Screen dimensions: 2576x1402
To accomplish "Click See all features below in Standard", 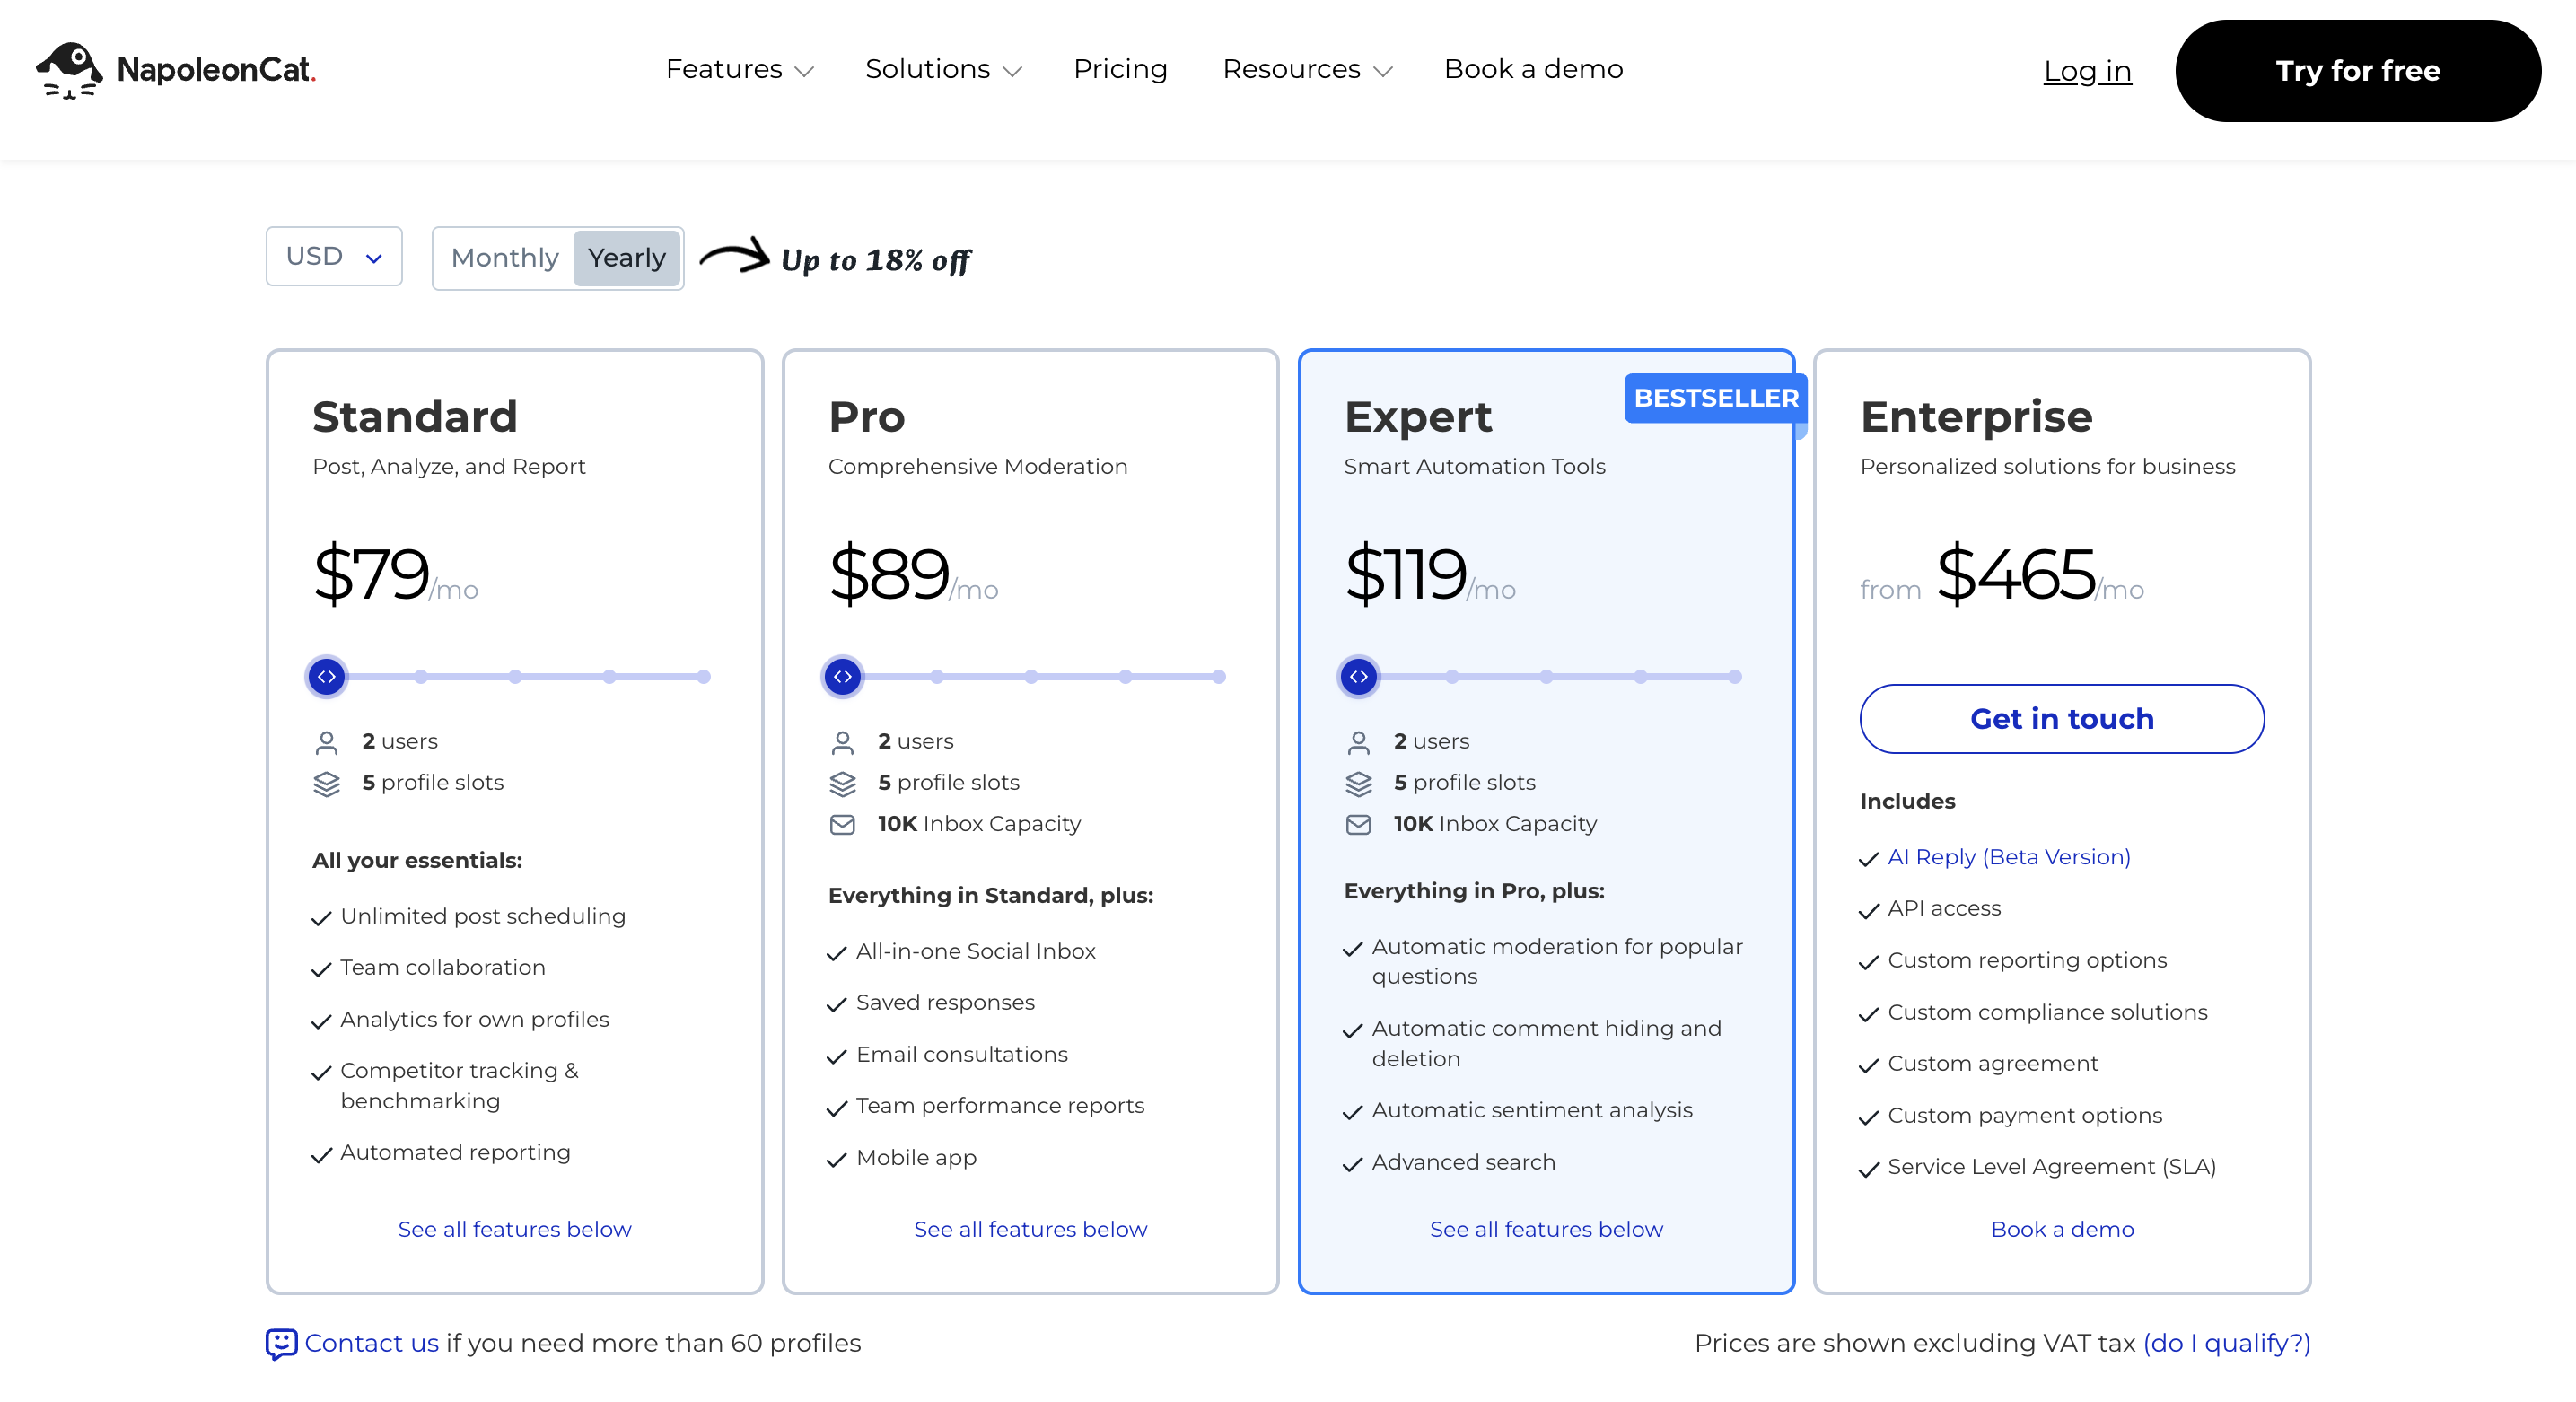I will pos(514,1229).
